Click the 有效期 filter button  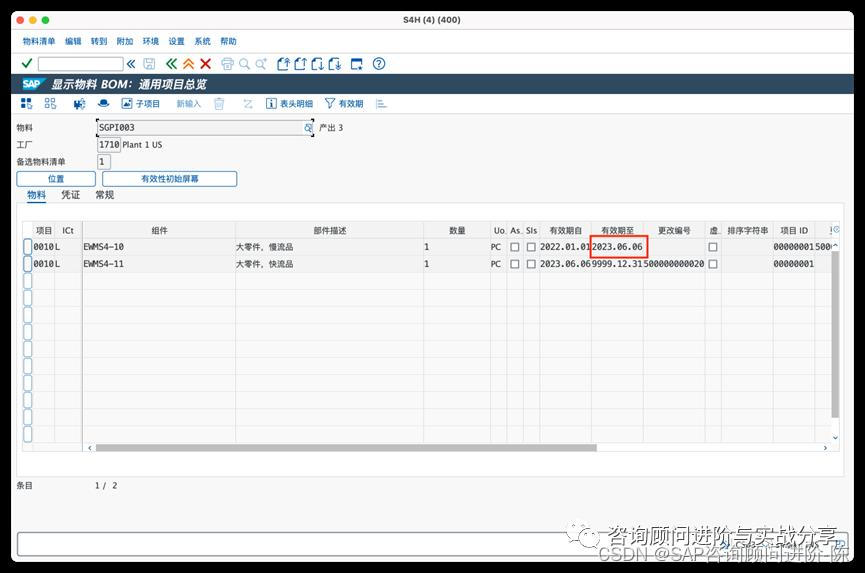[x=344, y=104]
